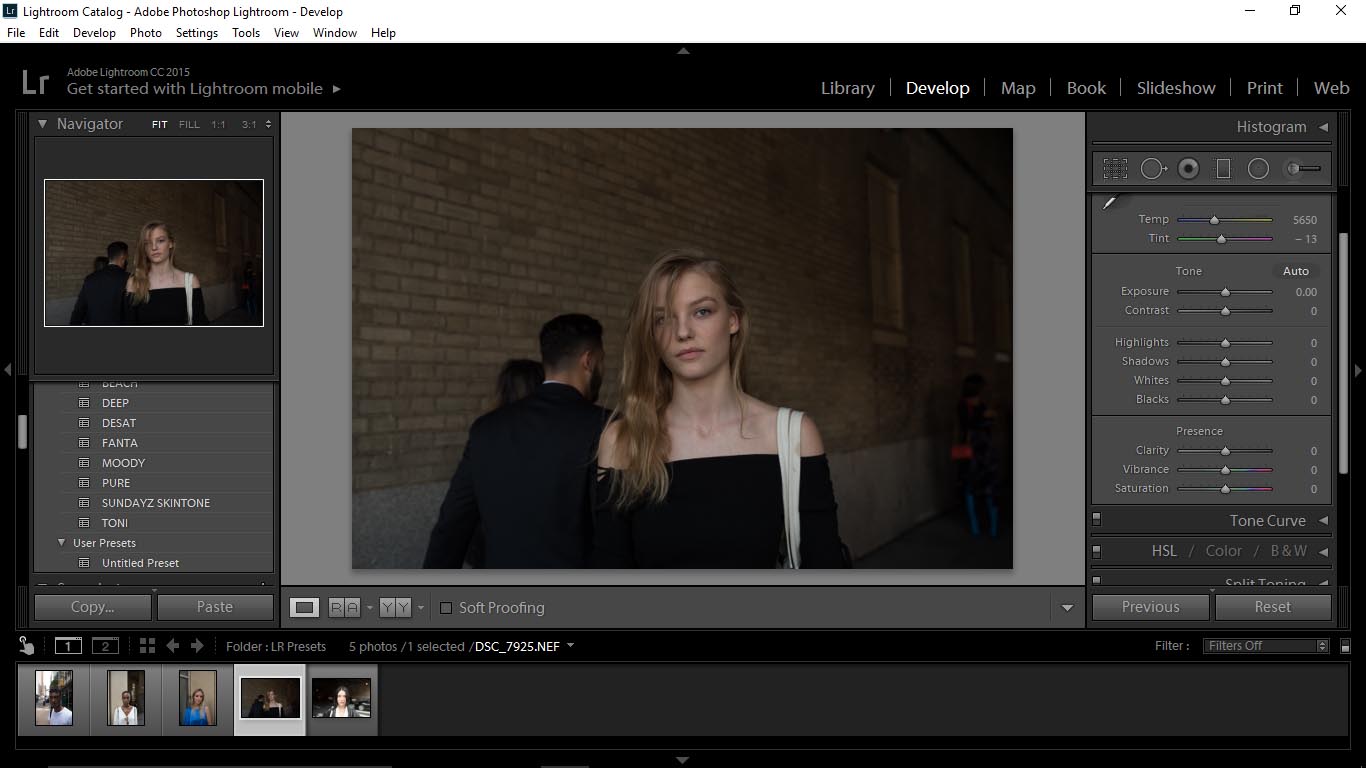Select the Crop Overlay tool
Viewport: 1366px width, 768px height.
(1115, 169)
